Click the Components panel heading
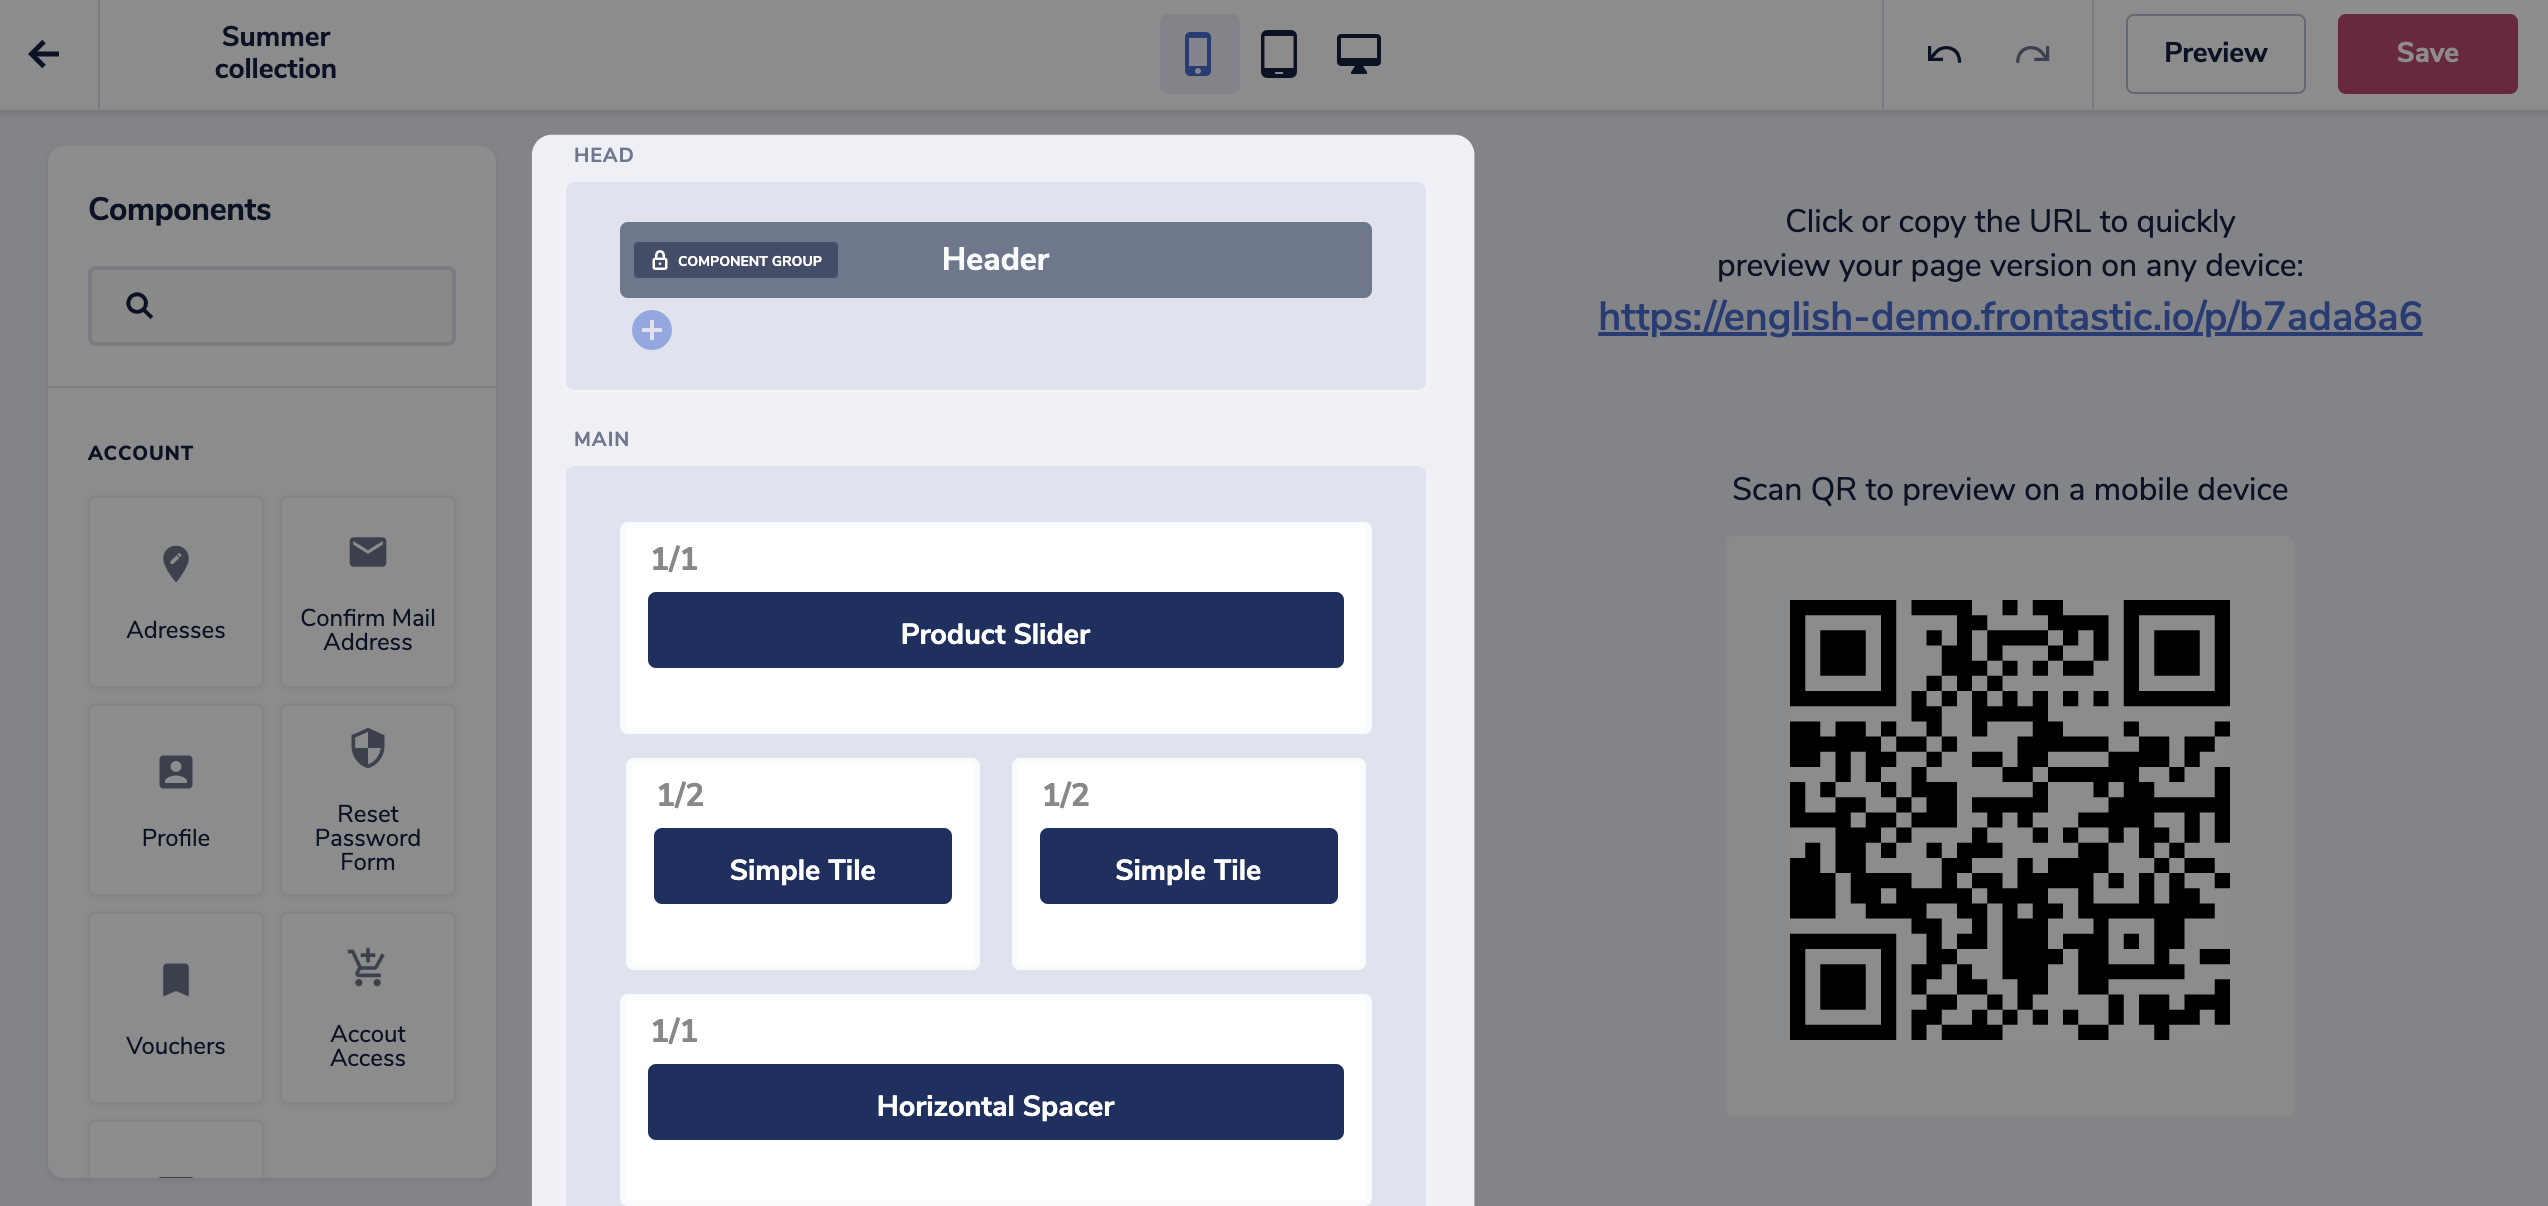This screenshot has width=2548, height=1206. coord(180,209)
